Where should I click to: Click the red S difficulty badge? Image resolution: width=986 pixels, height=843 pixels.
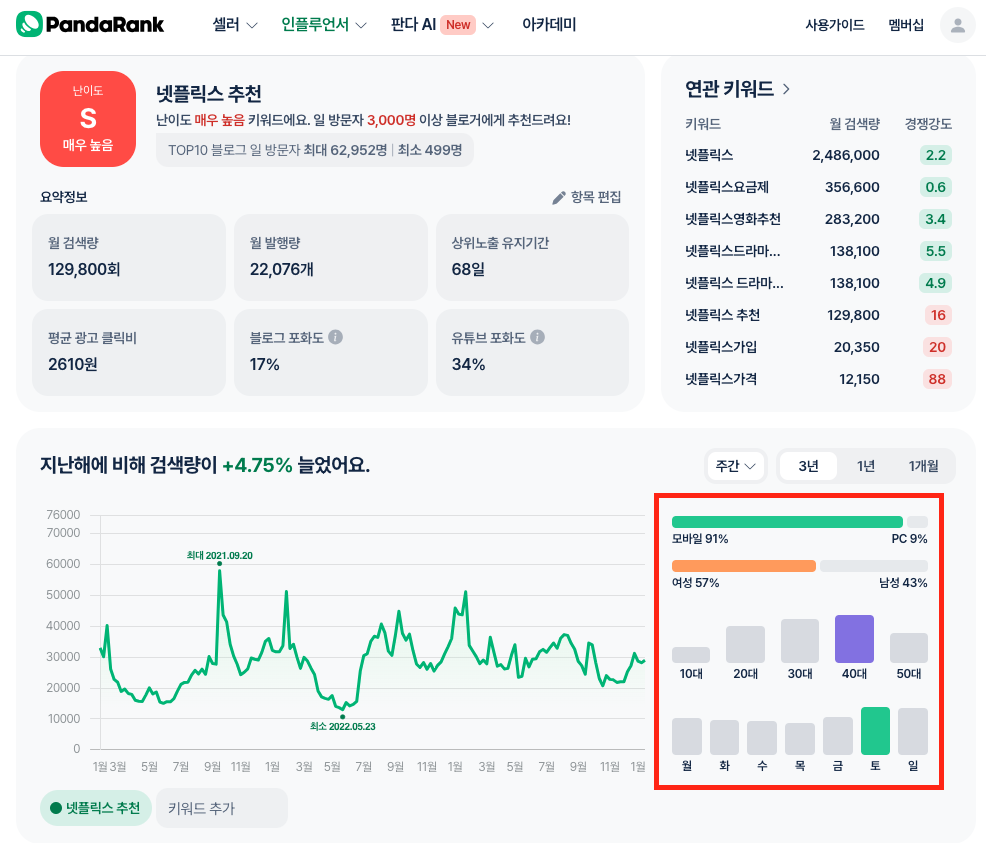click(x=86, y=118)
